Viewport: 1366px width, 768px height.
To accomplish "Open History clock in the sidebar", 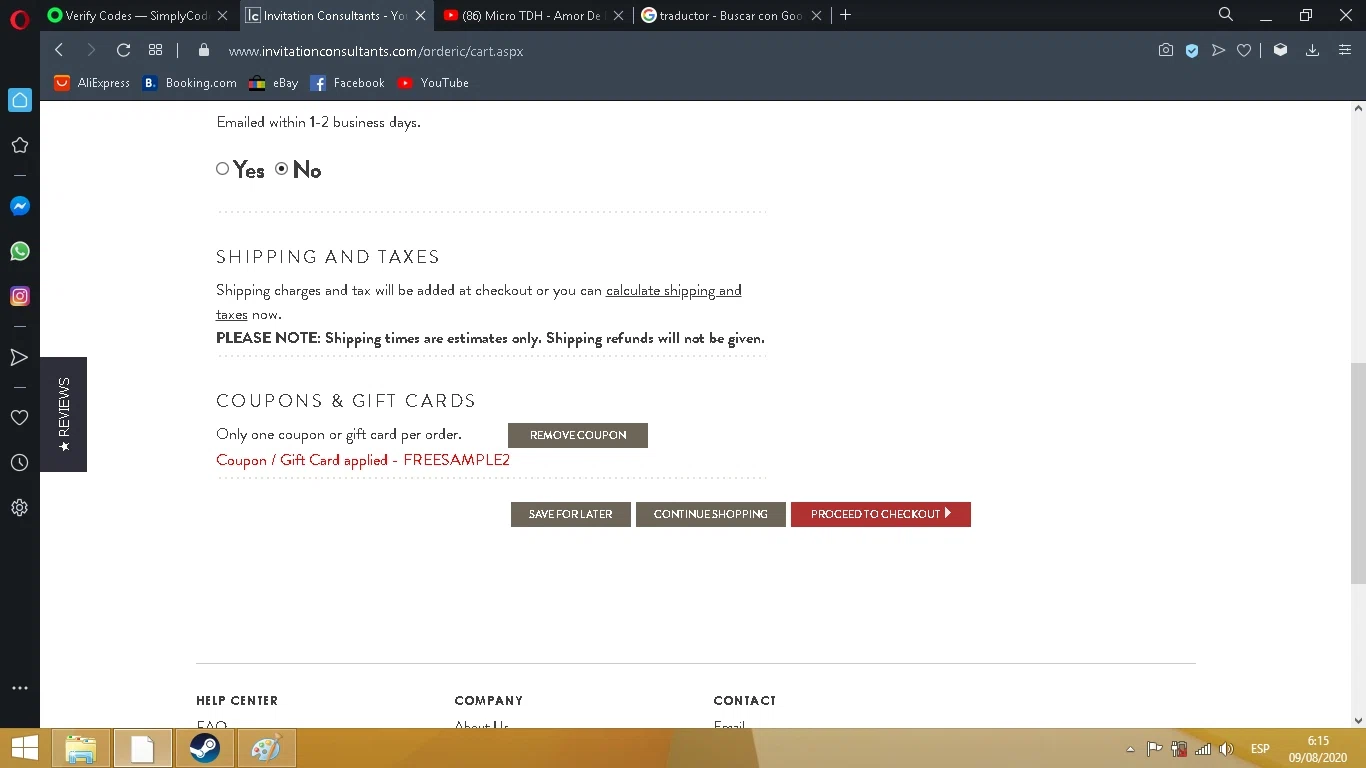I will coord(19,463).
